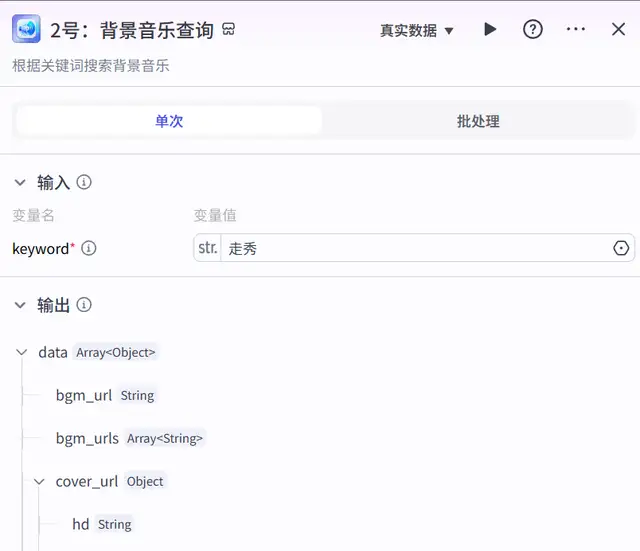Collapse the cover_url Object node
Image resolution: width=640 pixels, height=551 pixels.
[x=39, y=482]
